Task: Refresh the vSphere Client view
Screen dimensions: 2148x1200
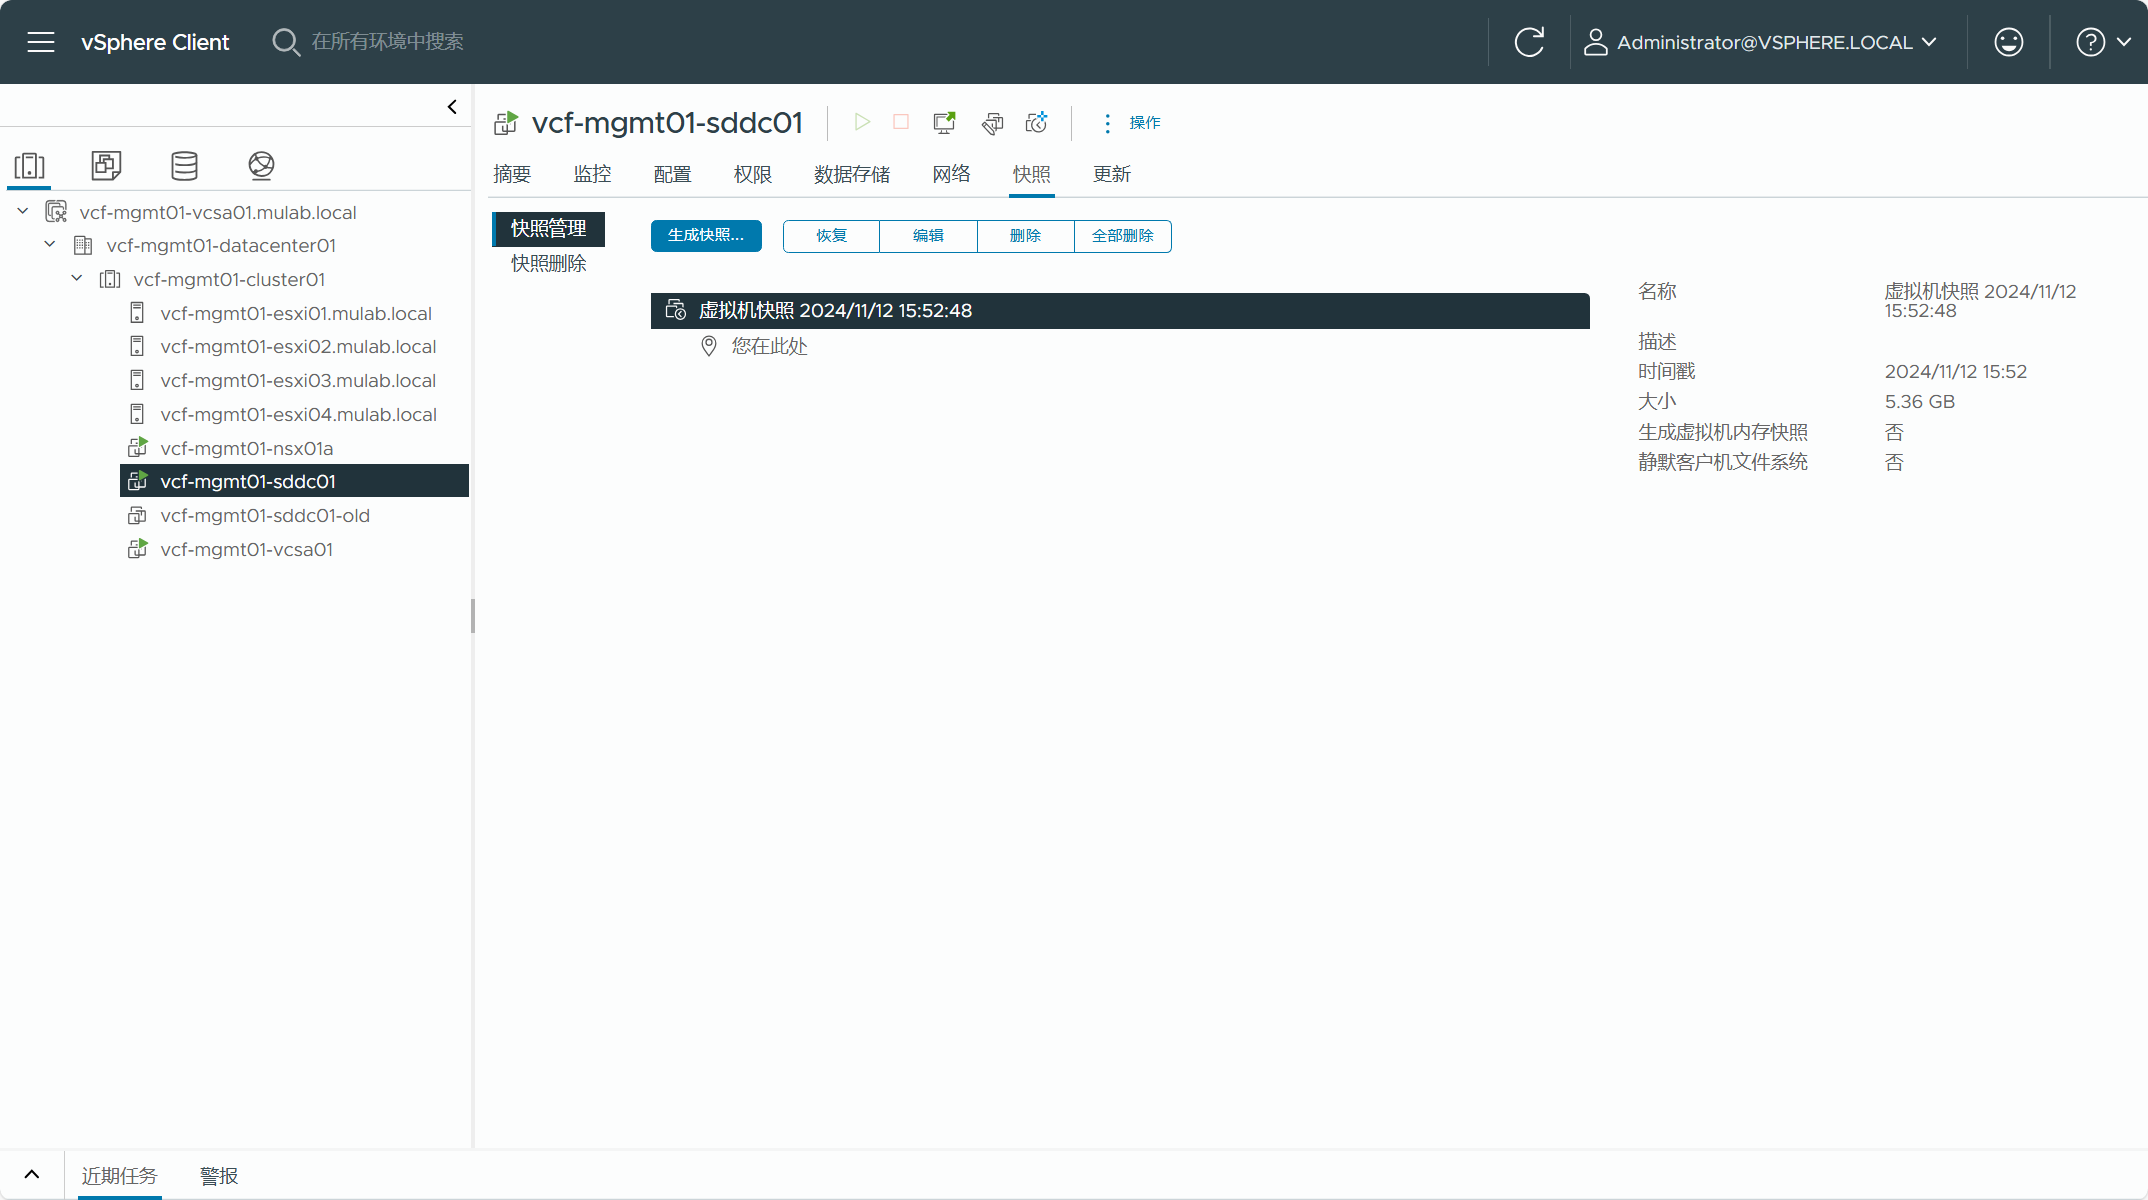Action: pos(1529,42)
